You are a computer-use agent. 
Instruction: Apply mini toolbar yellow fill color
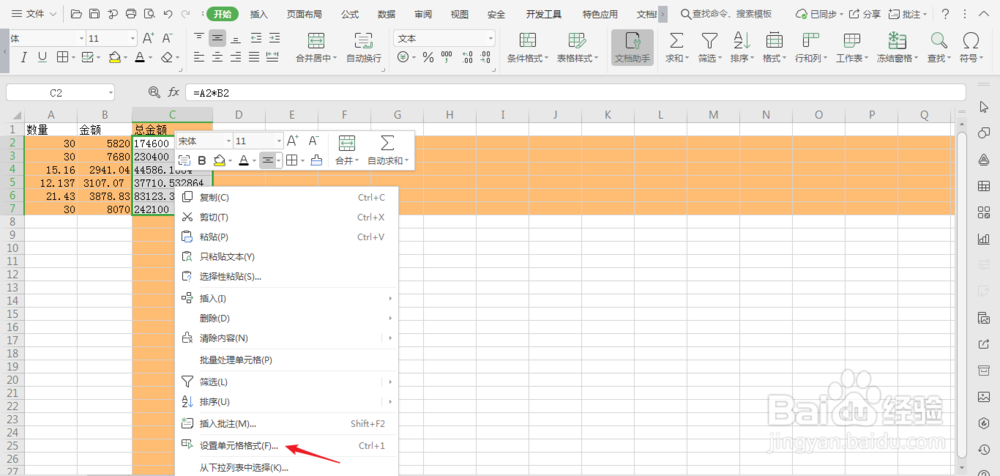click(x=219, y=161)
